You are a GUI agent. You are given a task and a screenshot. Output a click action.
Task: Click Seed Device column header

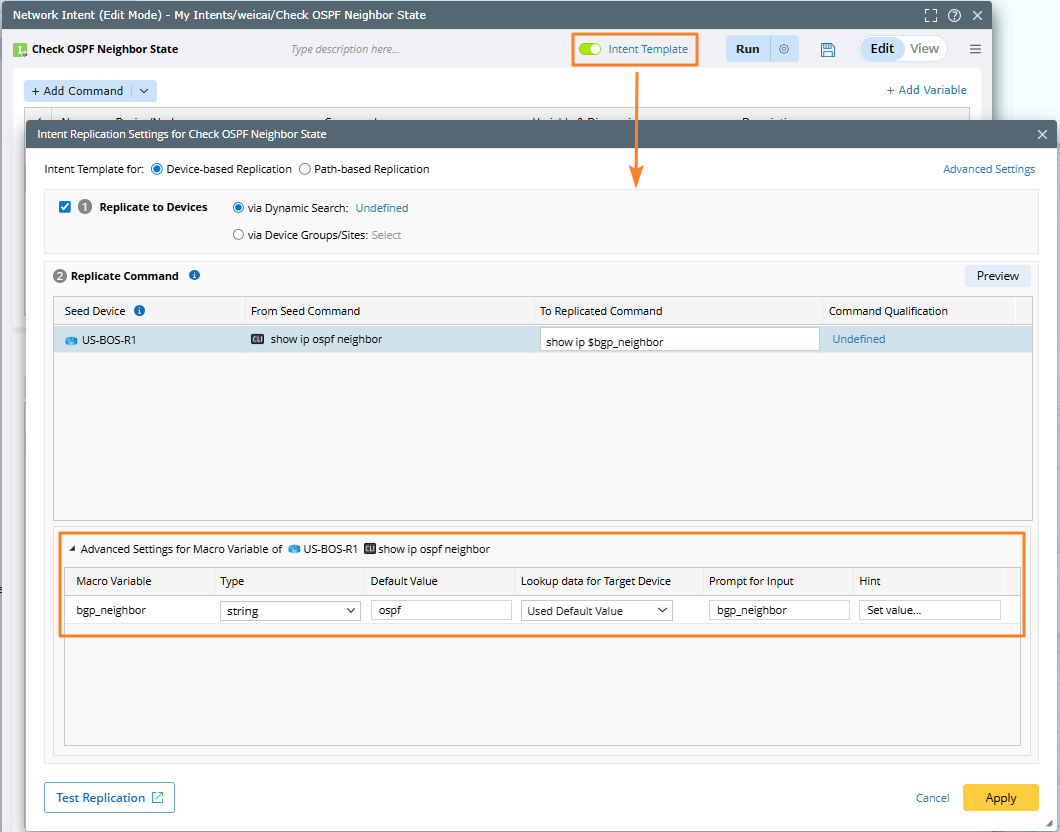149,311
